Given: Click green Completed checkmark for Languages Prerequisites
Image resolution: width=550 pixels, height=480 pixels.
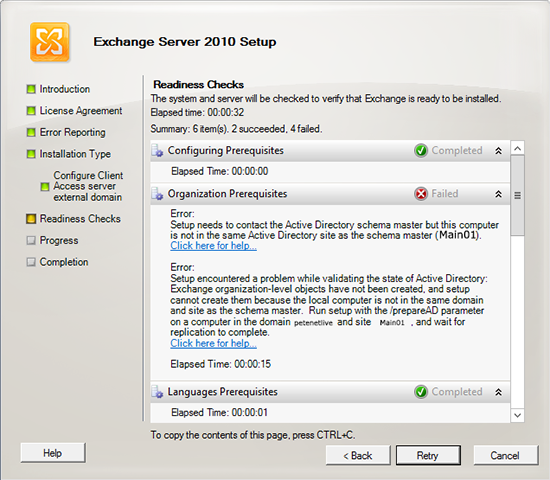Looking at the screenshot, I should (x=421, y=392).
